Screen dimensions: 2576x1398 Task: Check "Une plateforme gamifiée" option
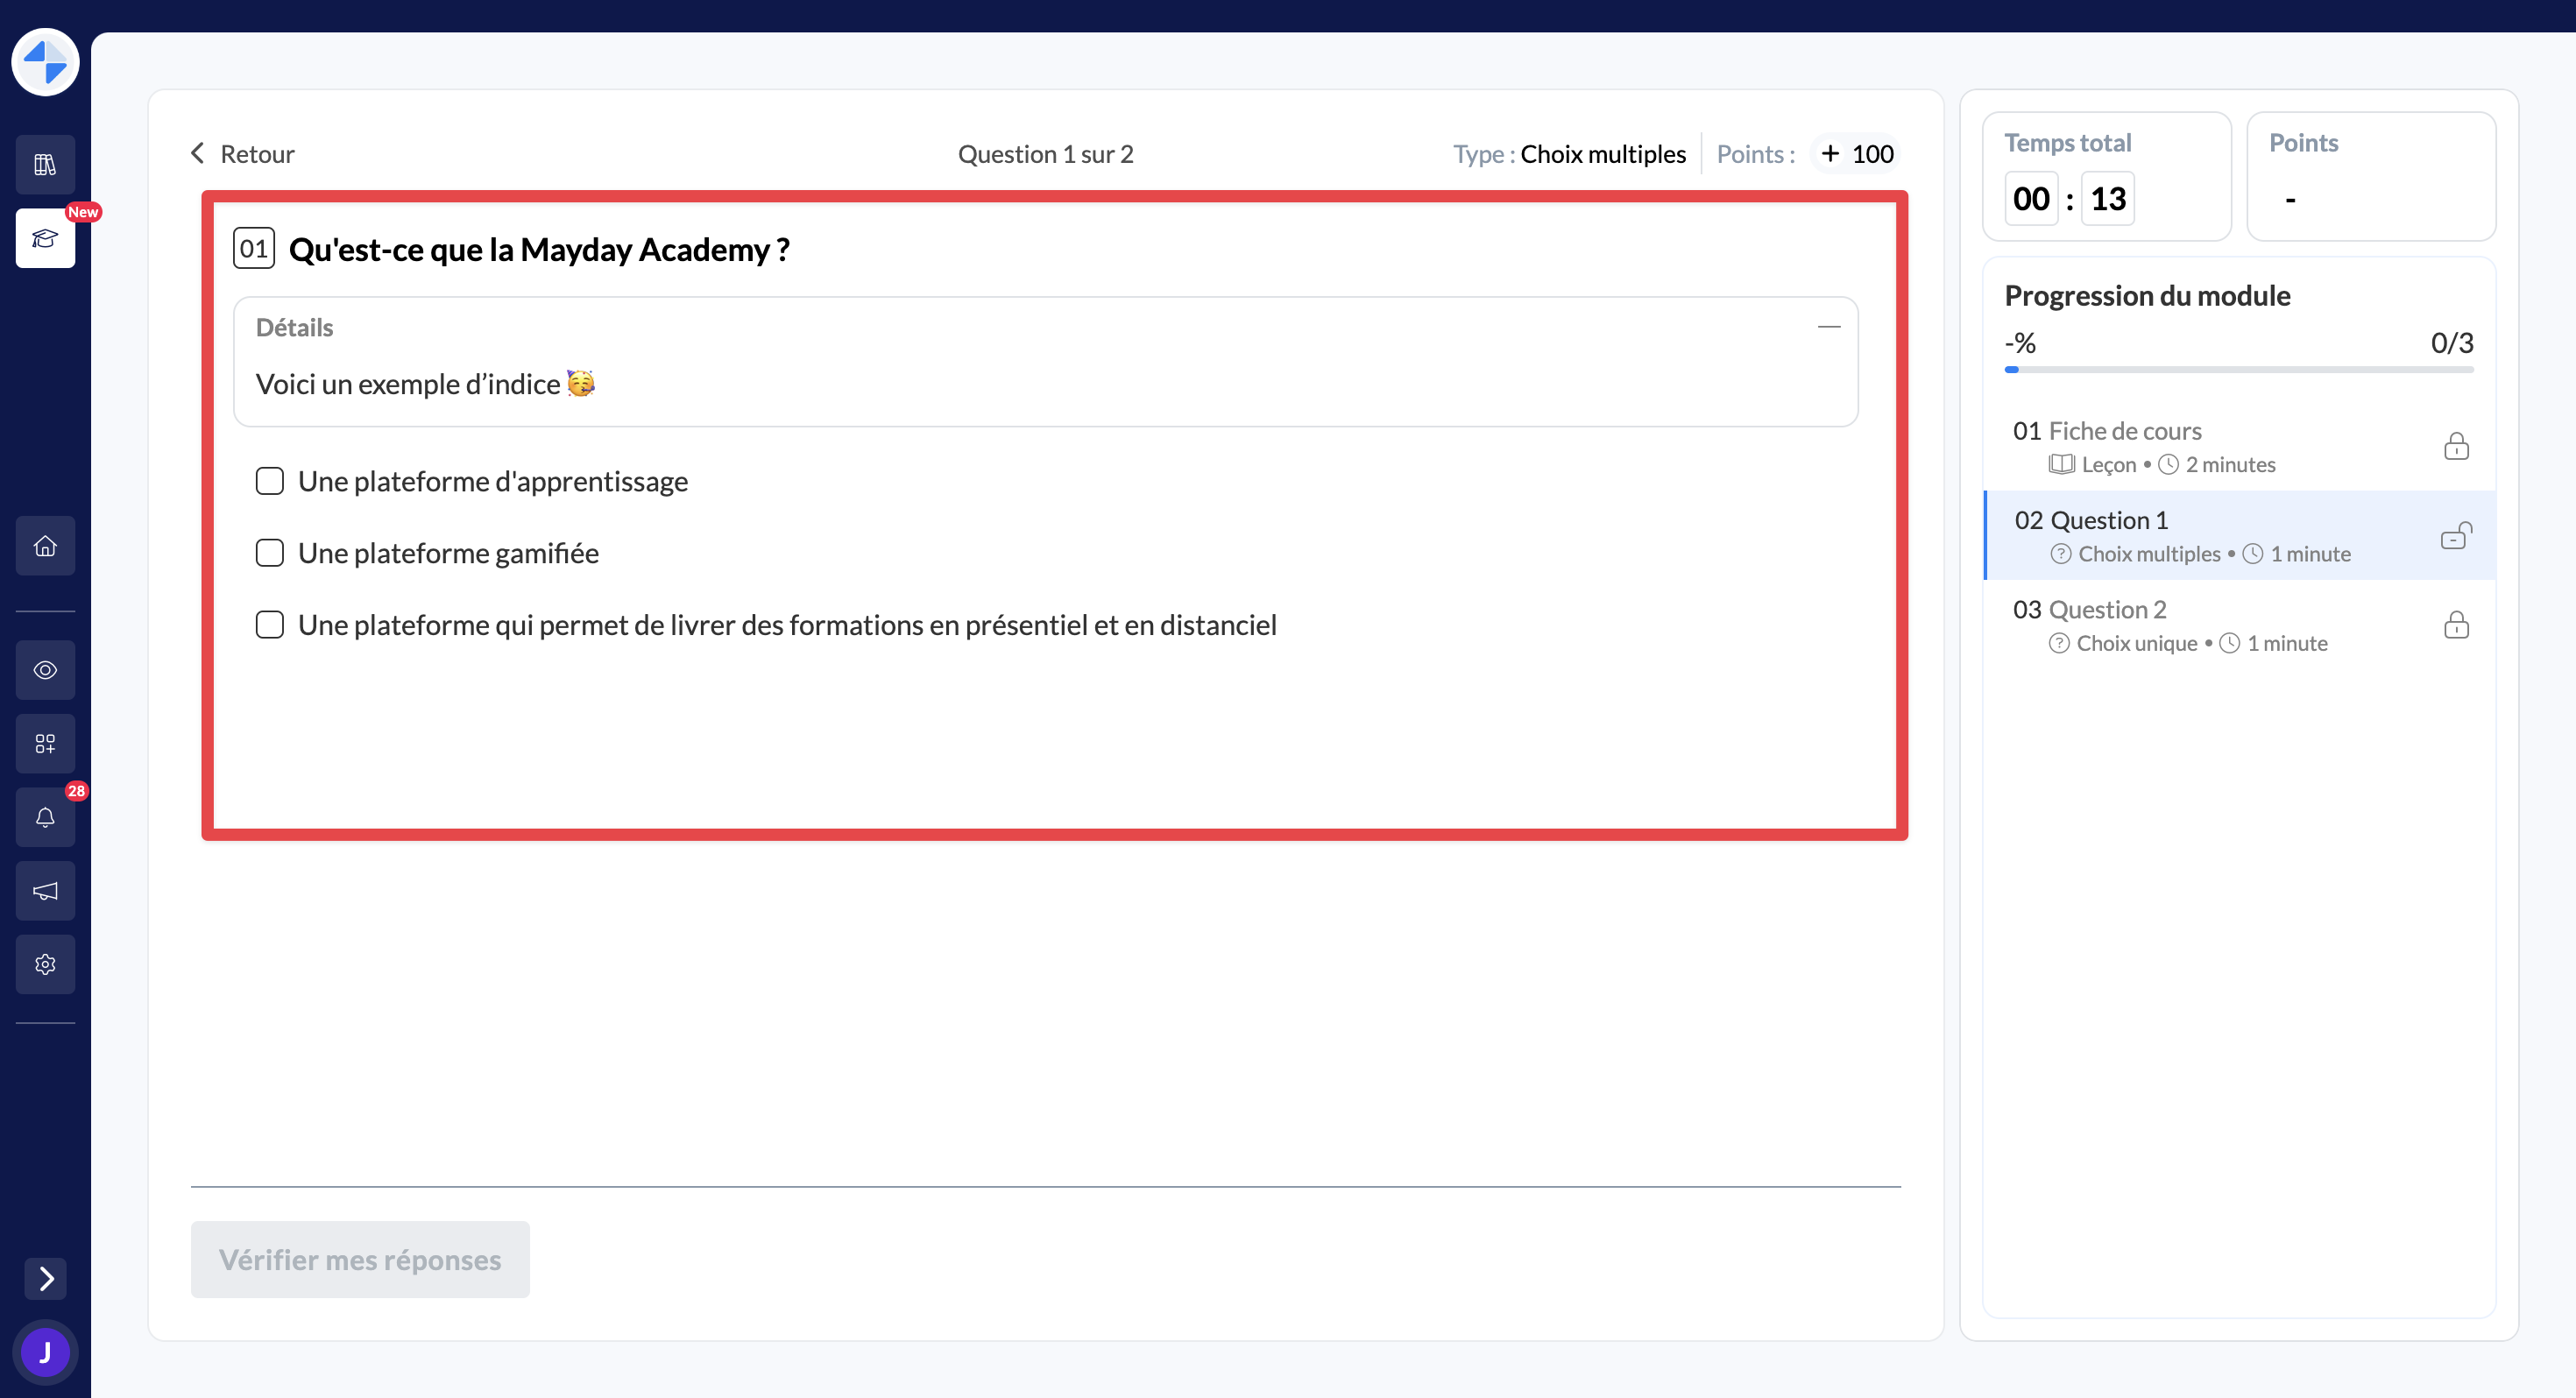(x=270, y=553)
